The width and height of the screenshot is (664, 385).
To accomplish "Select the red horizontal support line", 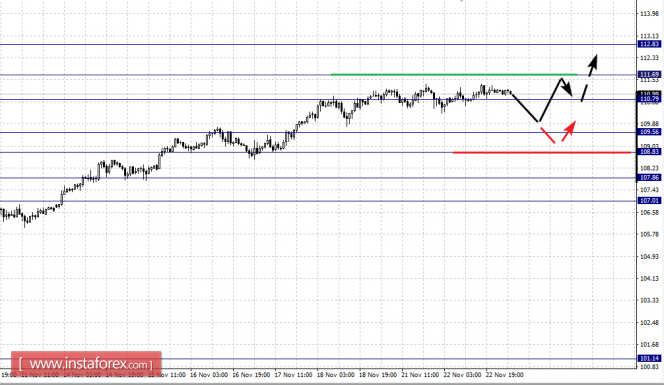I will 542,152.
